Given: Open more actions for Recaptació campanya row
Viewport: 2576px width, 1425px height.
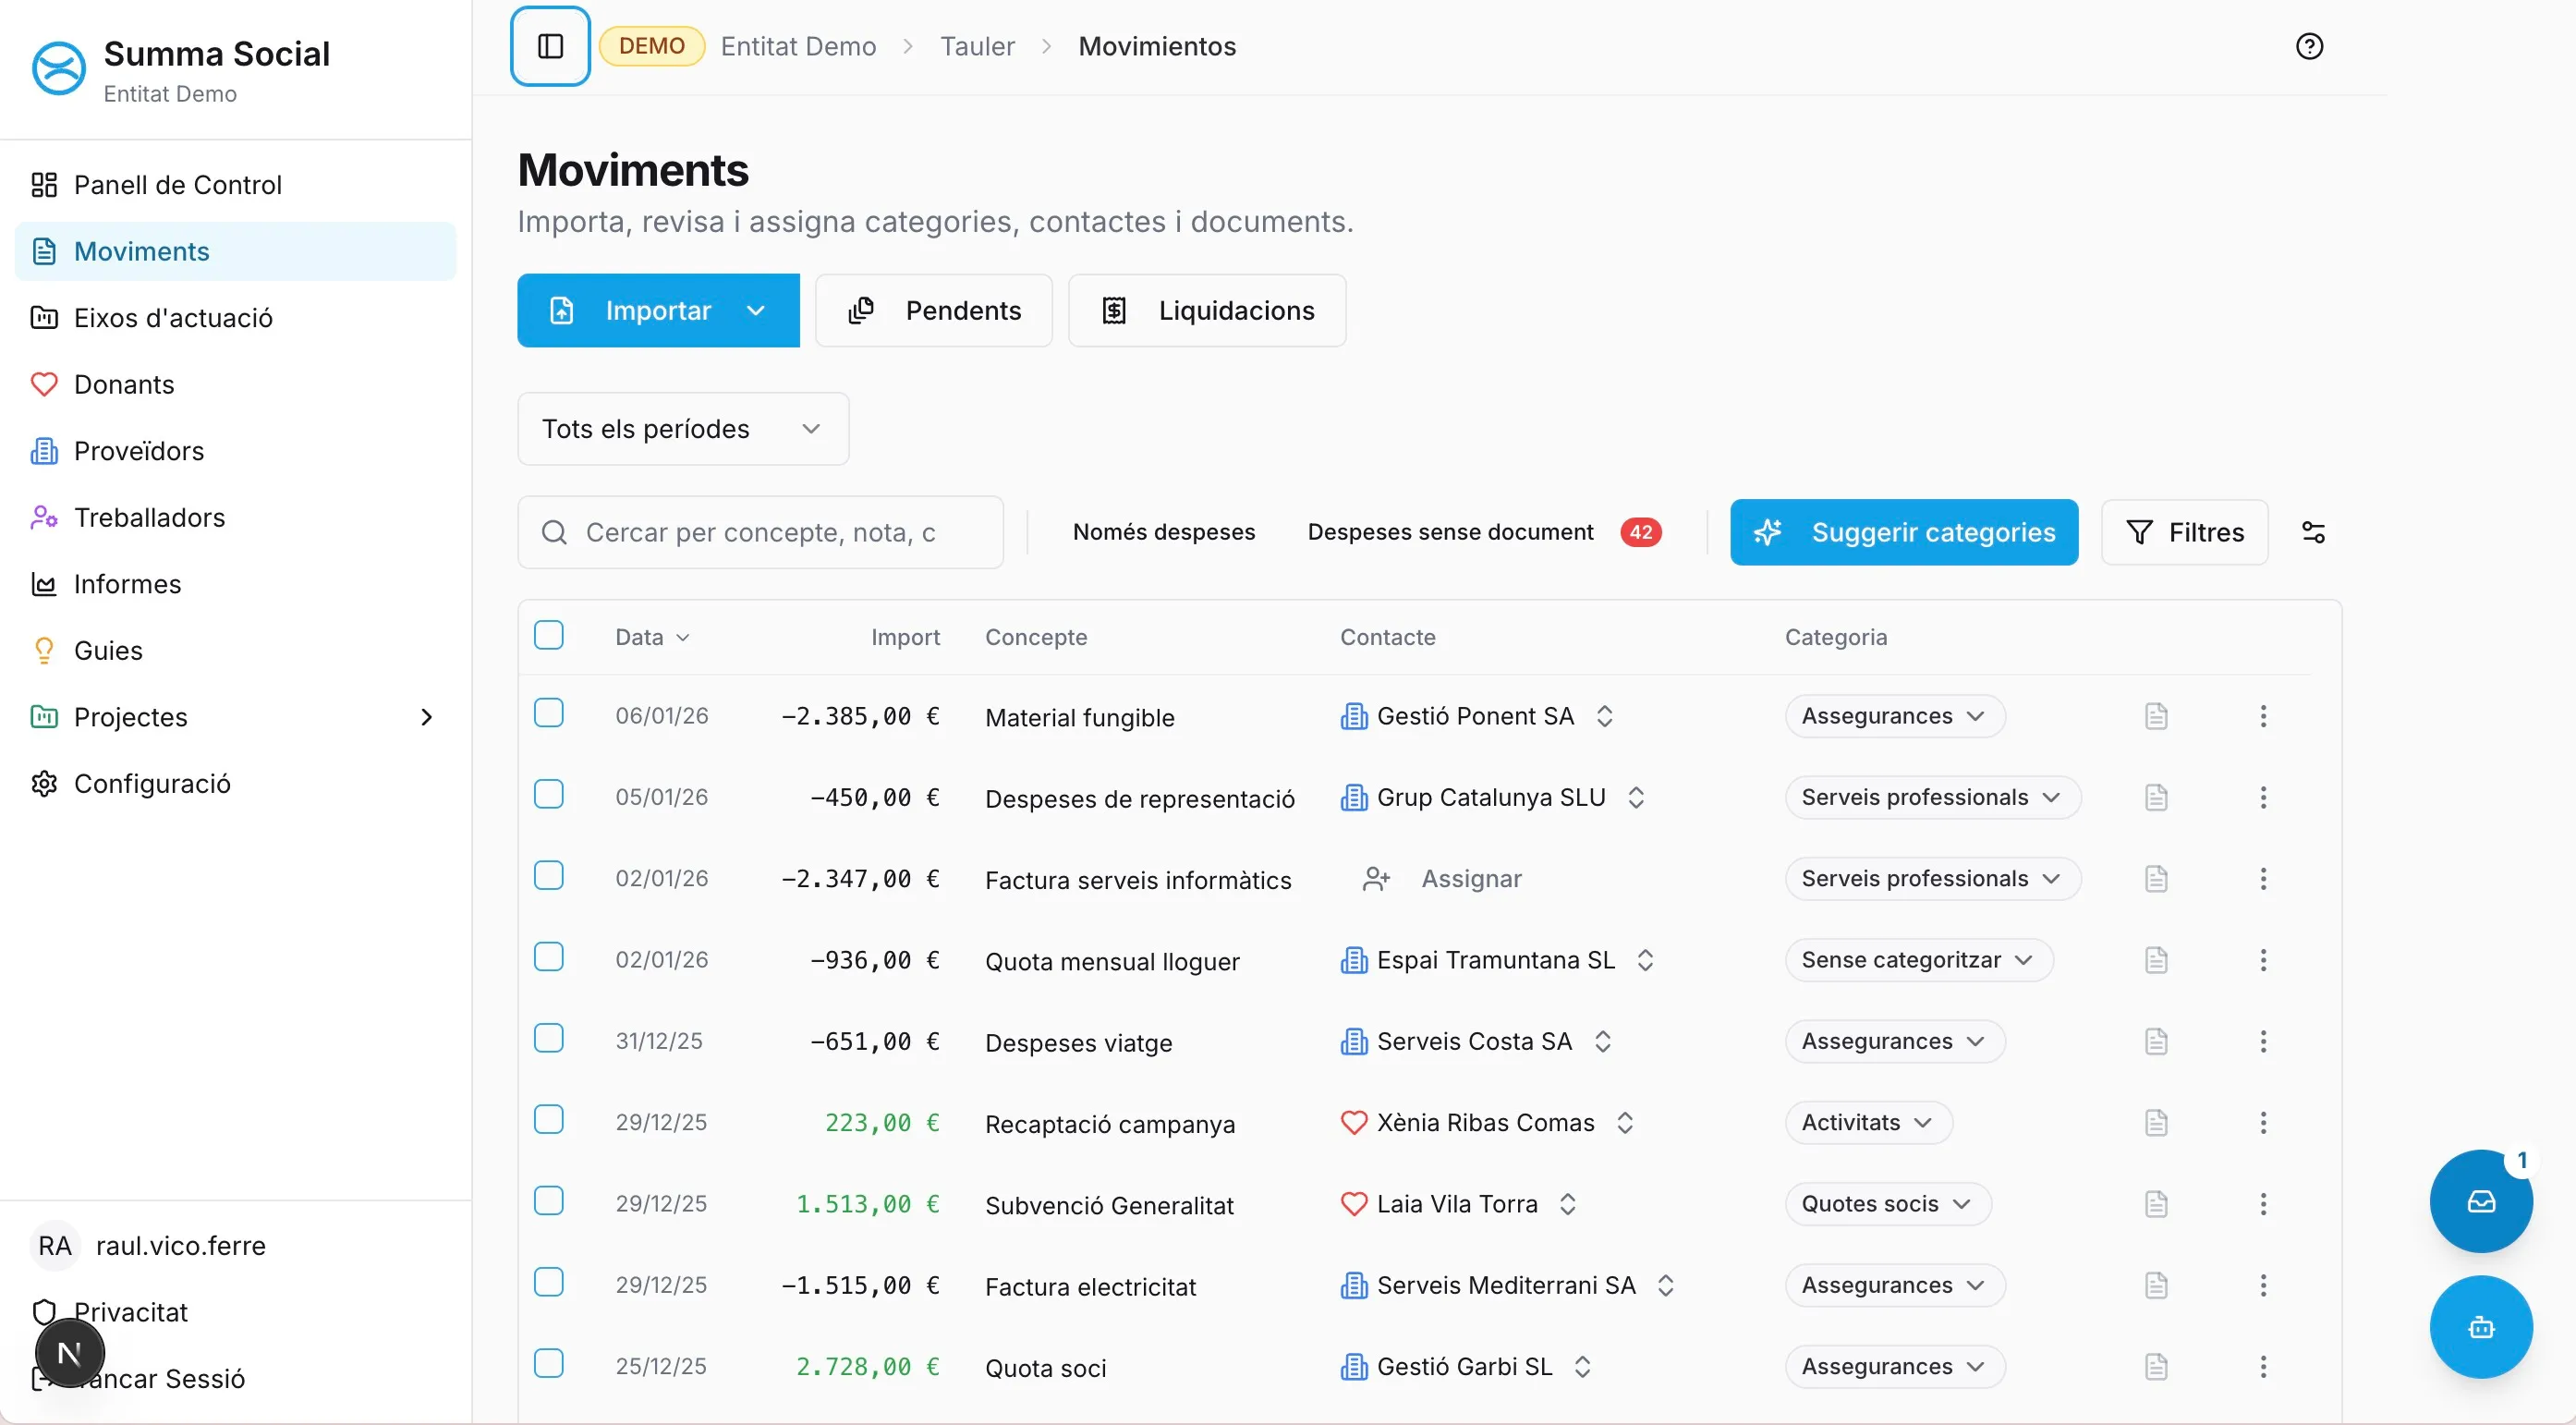Looking at the screenshot, I should click(x=2263, y=1122).
